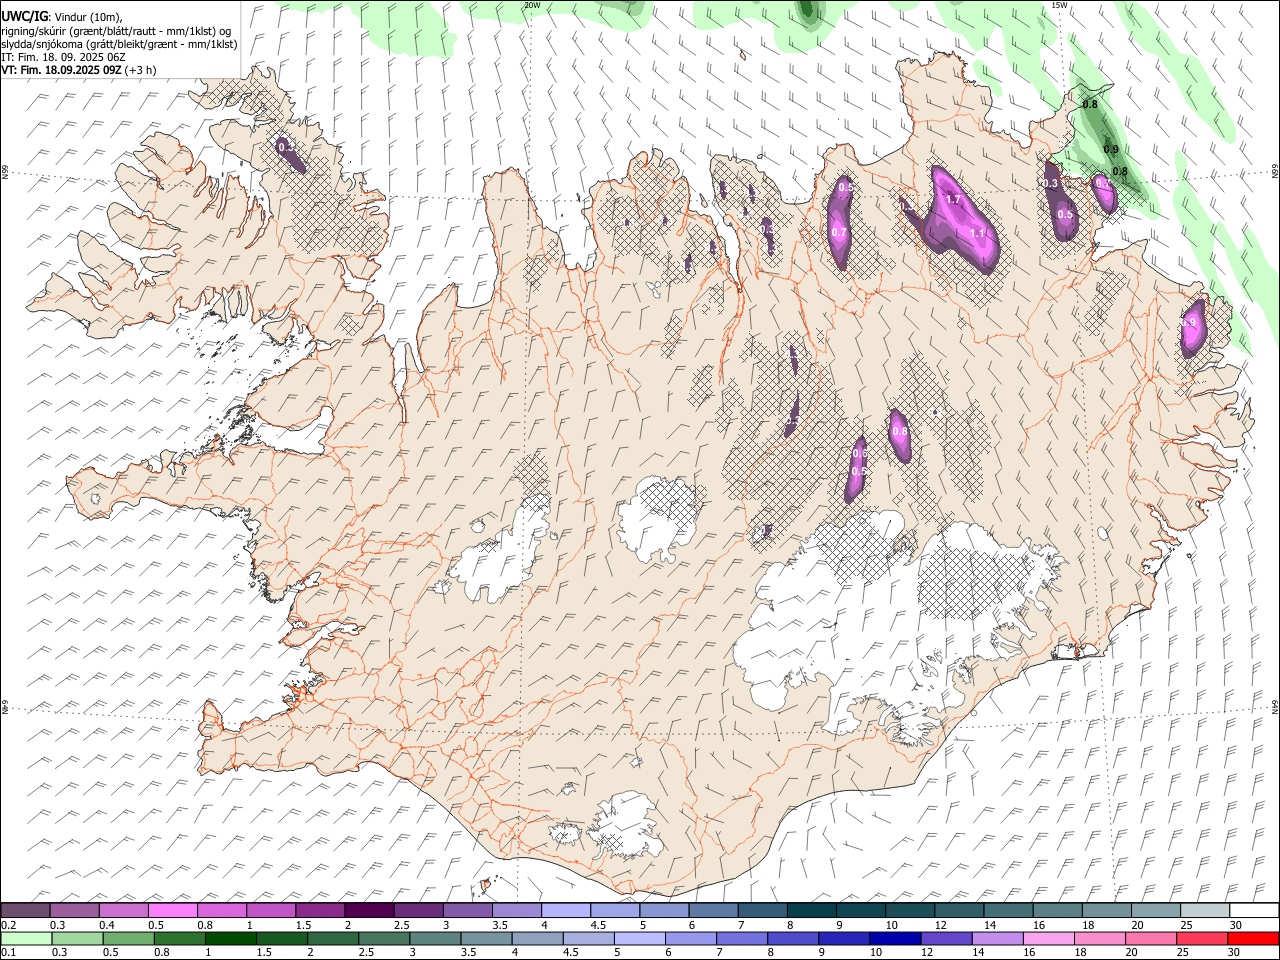Click the bright red swatch ending the bottom legend row

1253,939
